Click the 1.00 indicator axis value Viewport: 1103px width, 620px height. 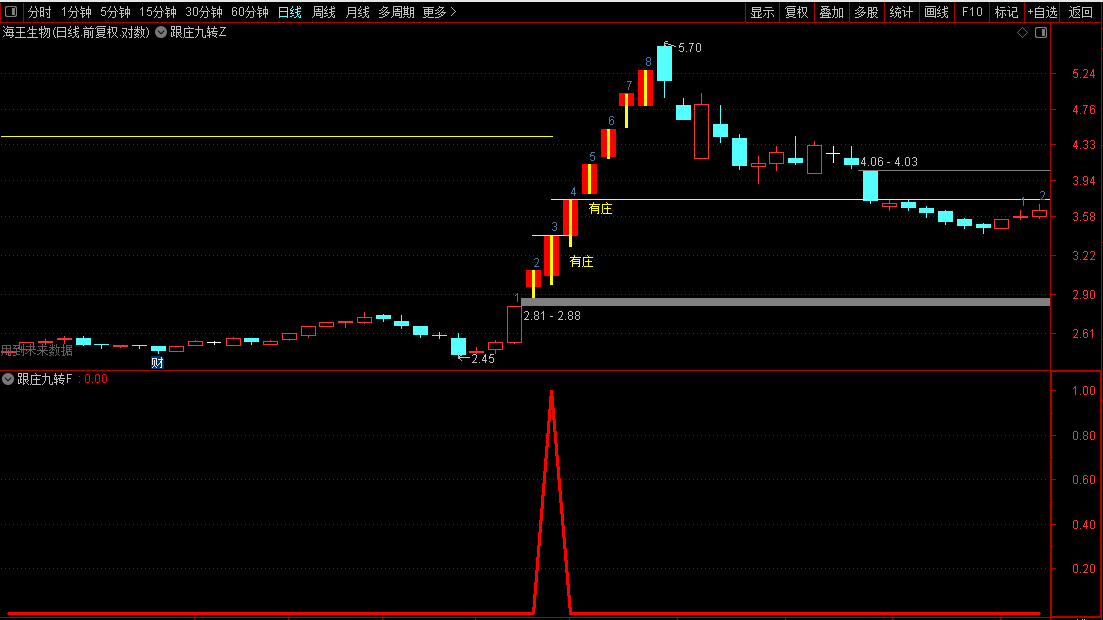(x=1083, y=391)
